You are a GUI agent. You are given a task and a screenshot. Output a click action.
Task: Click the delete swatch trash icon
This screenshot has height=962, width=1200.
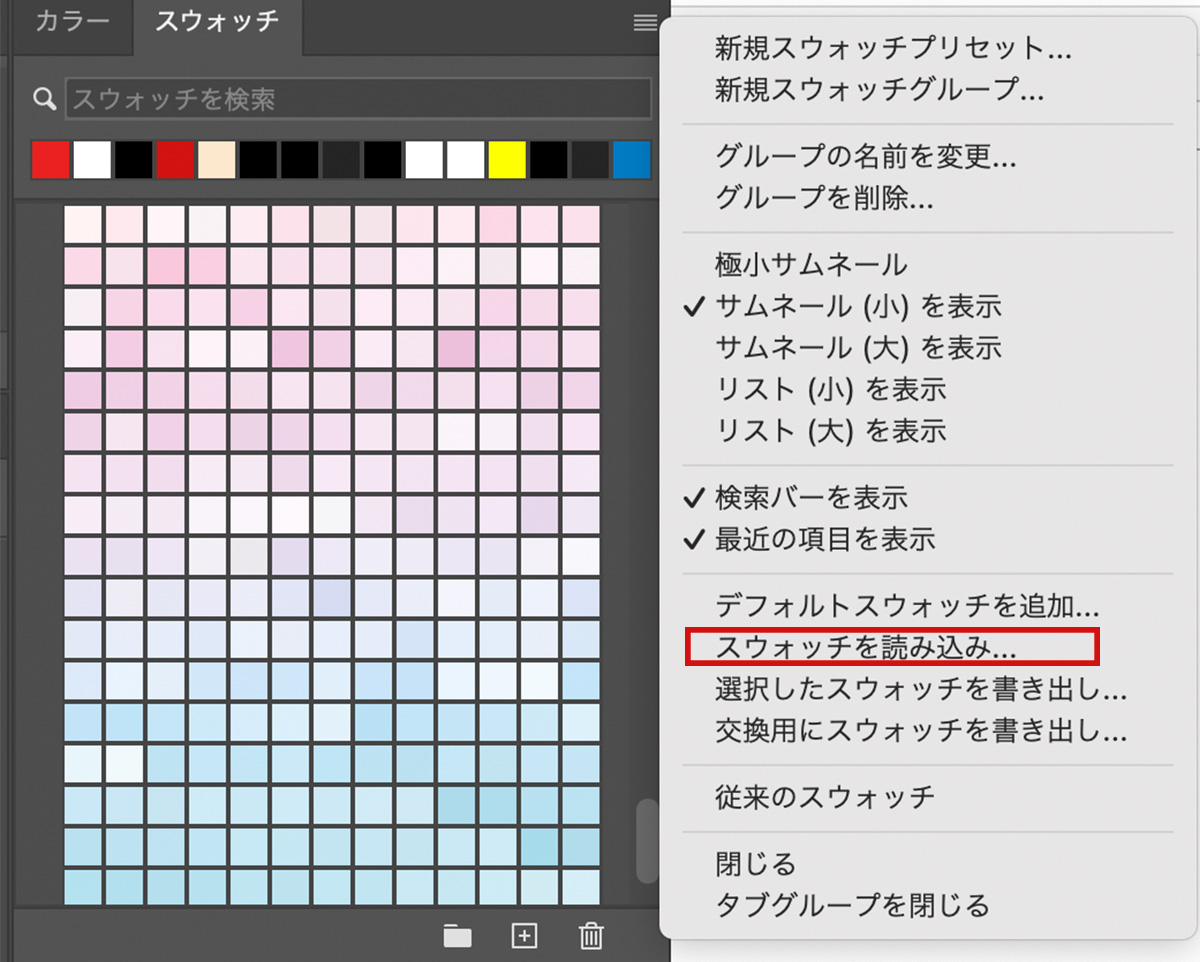[591, 936]
